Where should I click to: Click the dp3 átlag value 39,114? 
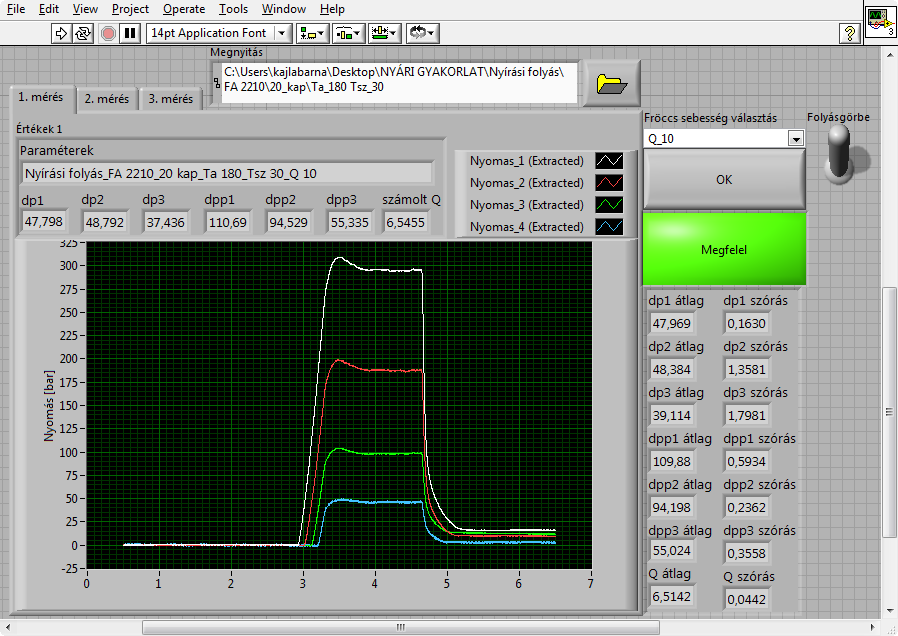point(672,415)
